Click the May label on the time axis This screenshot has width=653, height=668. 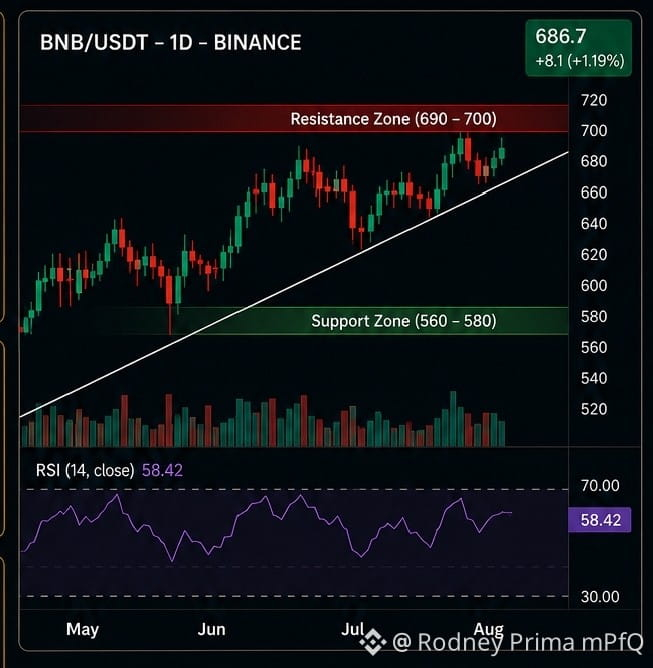click(x=83, y=630)
